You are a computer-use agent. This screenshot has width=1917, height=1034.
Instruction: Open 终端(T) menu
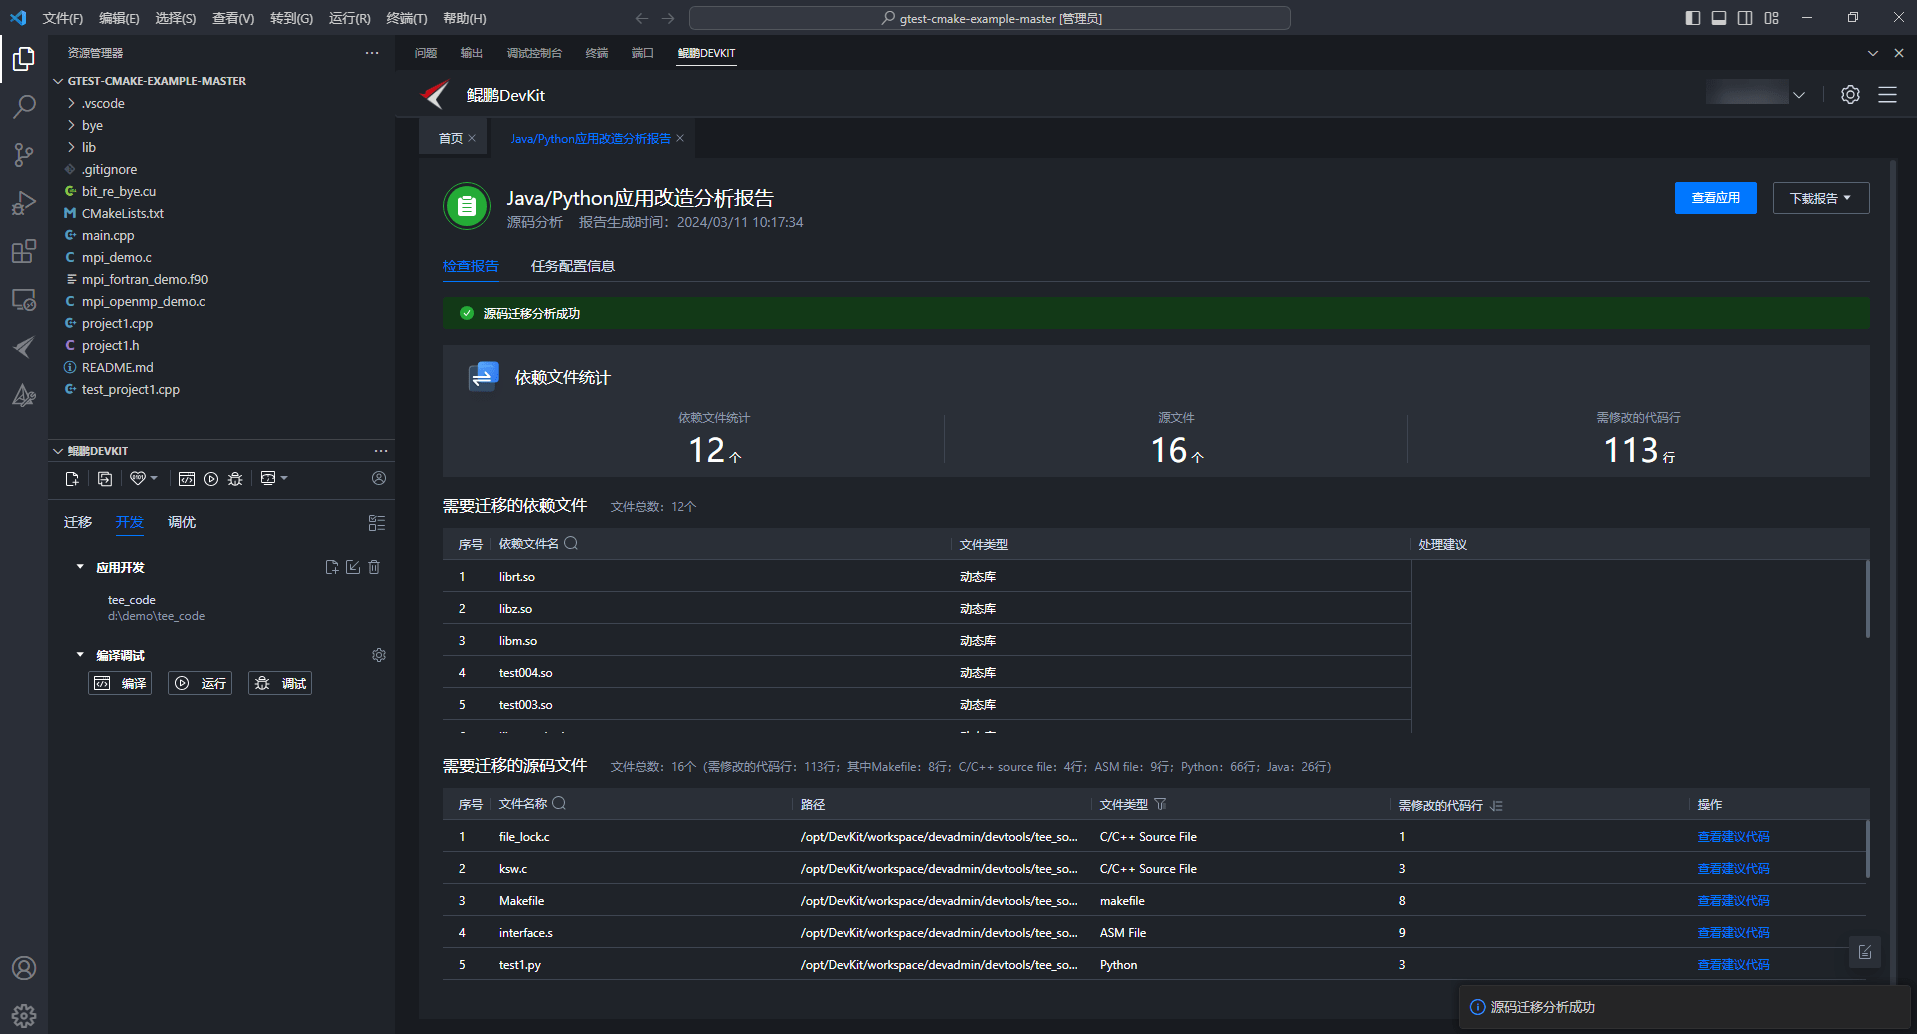click(406, 18)
